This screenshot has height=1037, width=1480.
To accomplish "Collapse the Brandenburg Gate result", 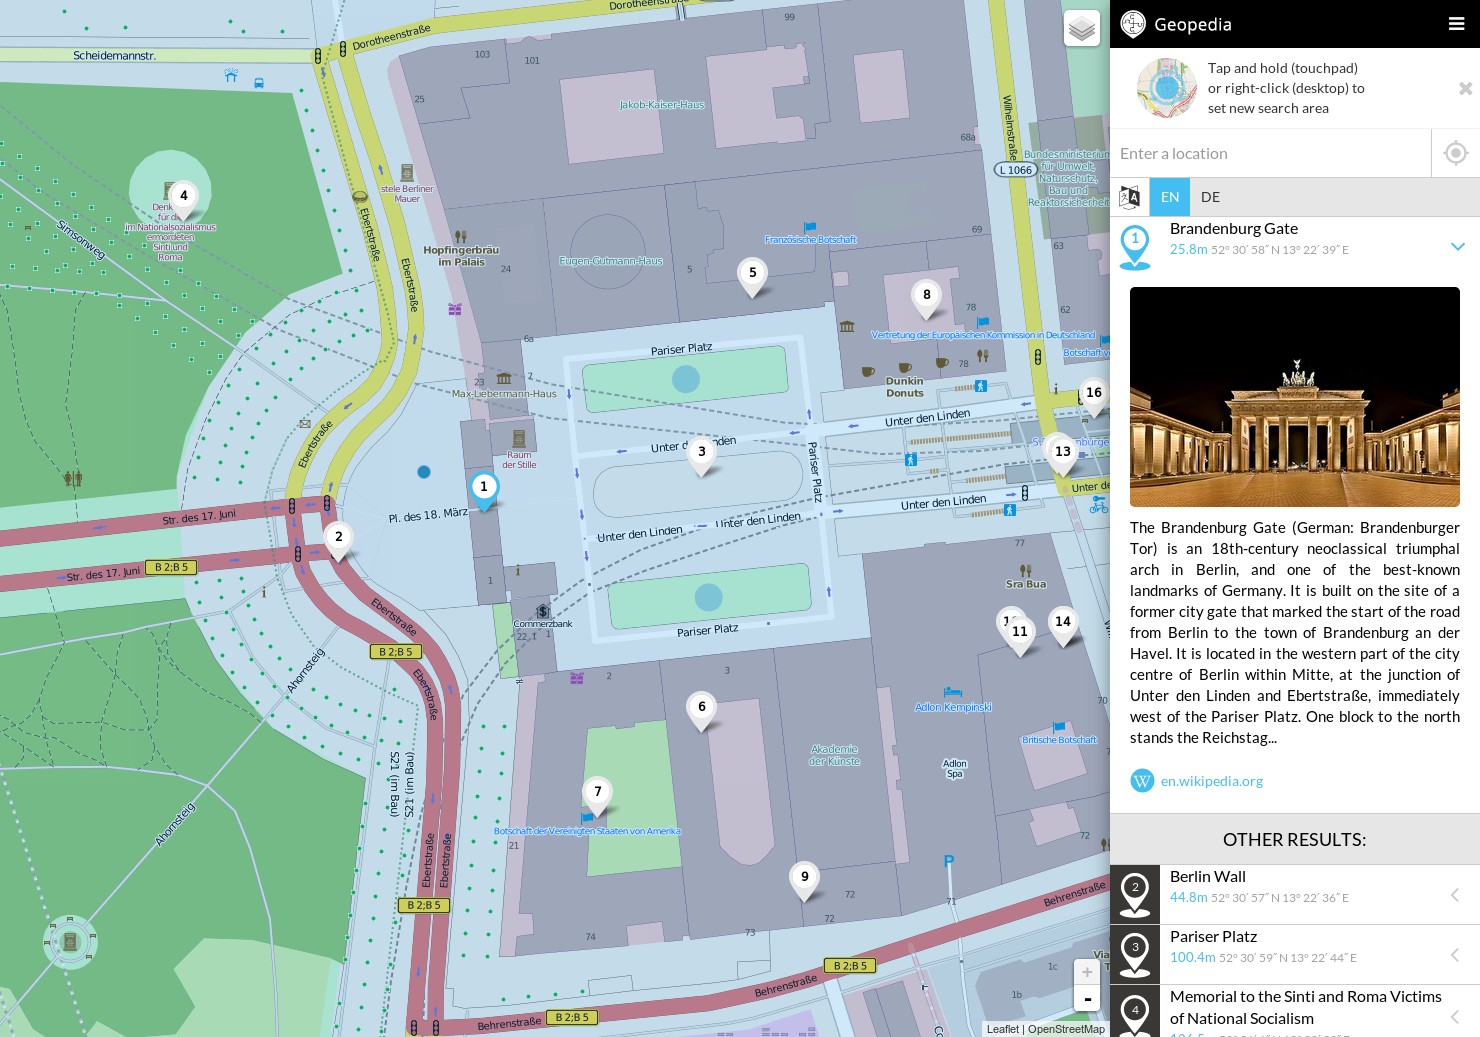I will click(1457, 247).
